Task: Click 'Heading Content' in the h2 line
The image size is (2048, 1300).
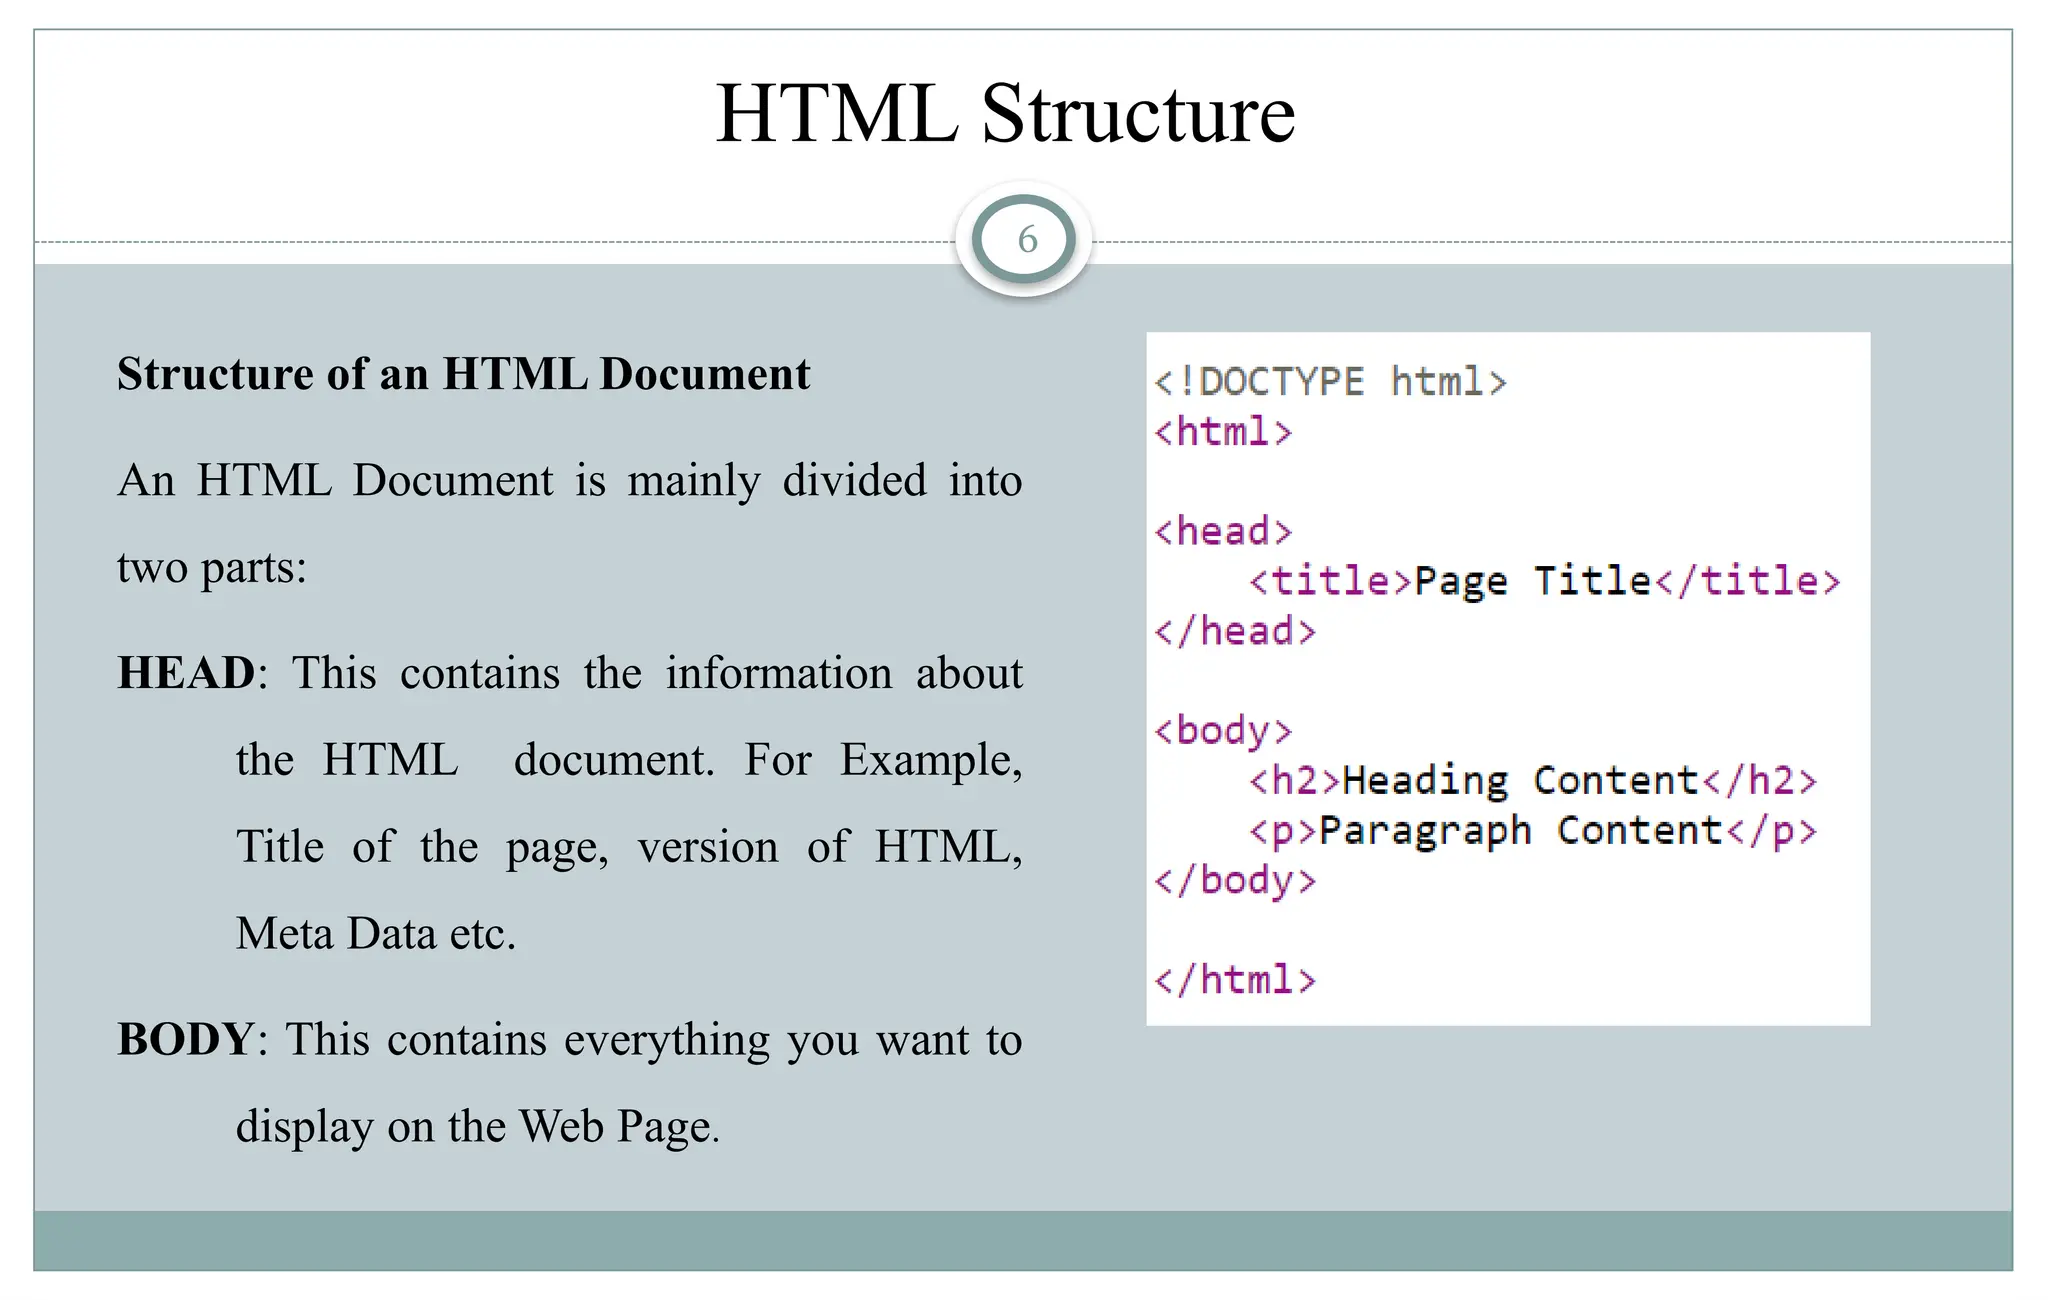Action: click(x=1520, y=781)
